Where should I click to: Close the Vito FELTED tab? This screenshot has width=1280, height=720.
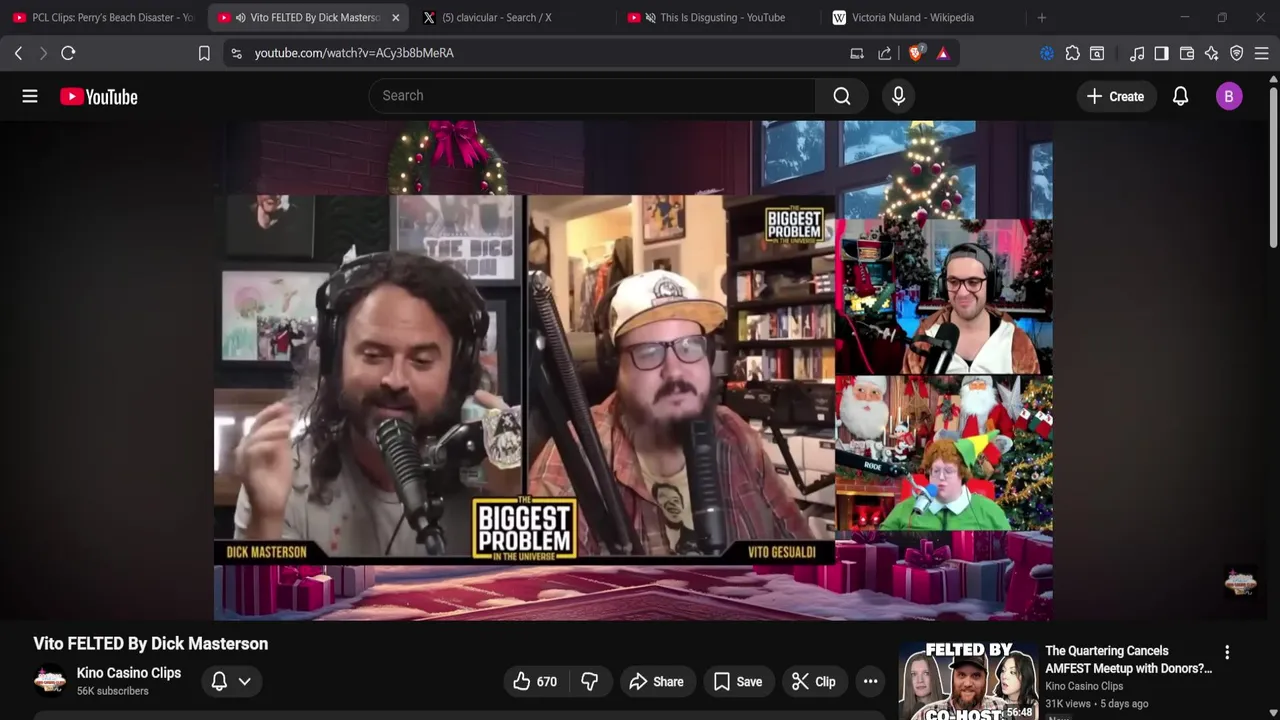(x=396, y=17)
